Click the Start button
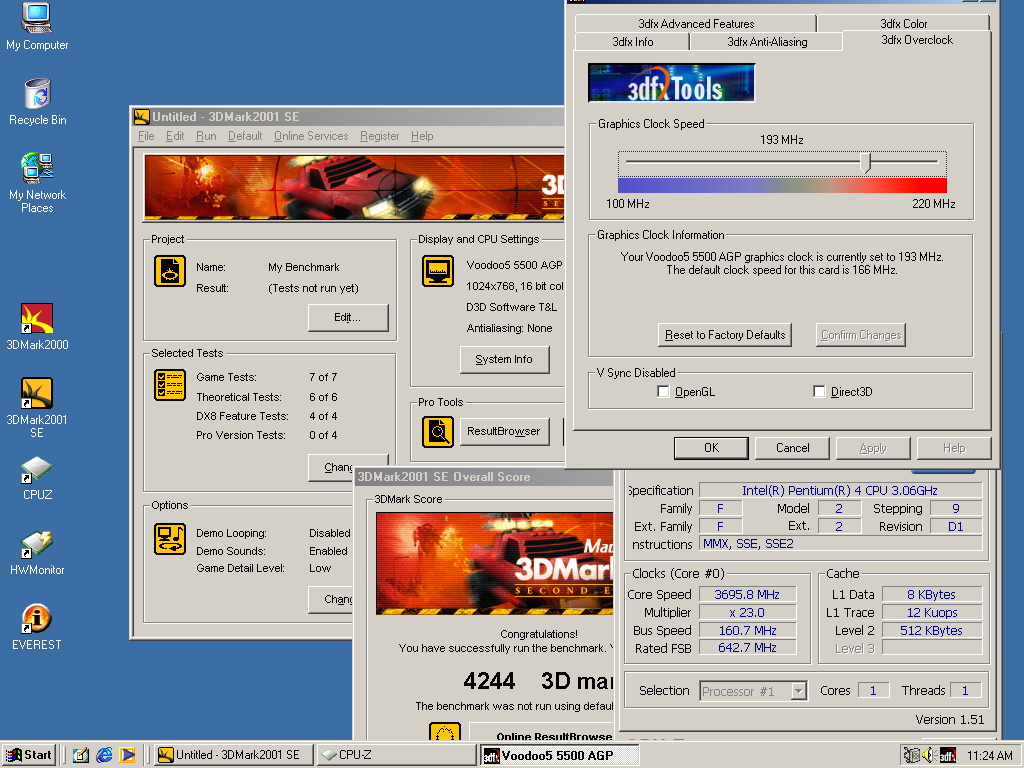This screenshot has width=1024, height=768. point(29,755)
